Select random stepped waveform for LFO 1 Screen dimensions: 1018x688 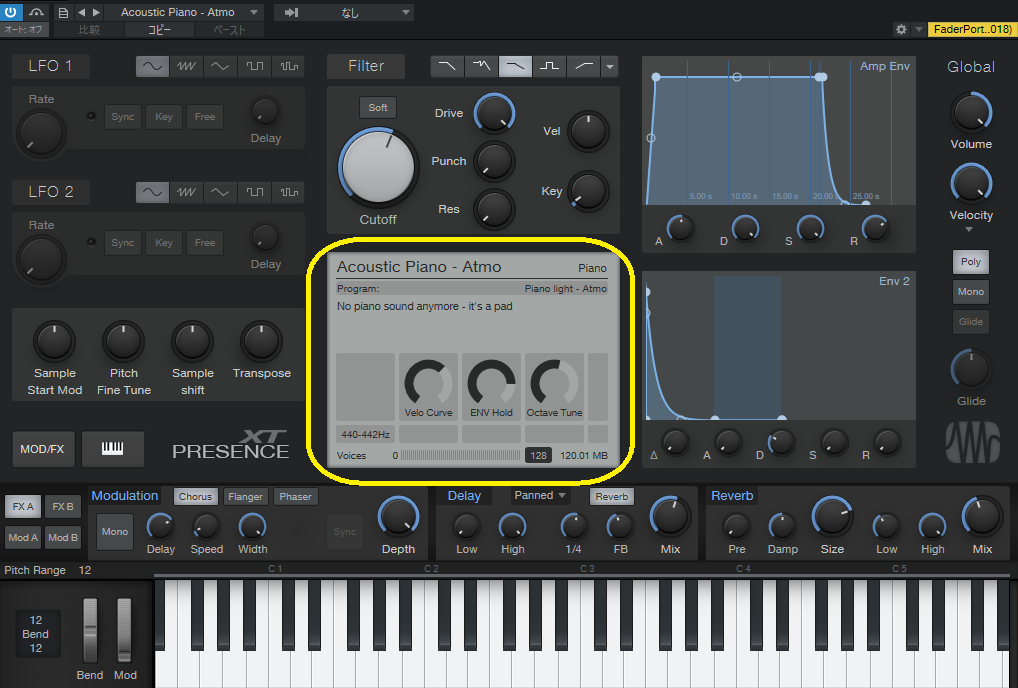tap(289, 66)
